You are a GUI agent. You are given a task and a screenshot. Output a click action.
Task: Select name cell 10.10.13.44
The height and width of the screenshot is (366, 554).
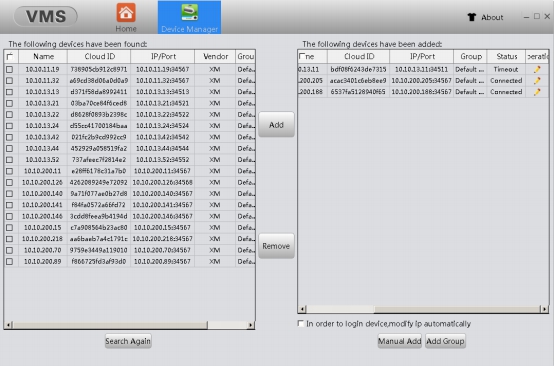42,148
